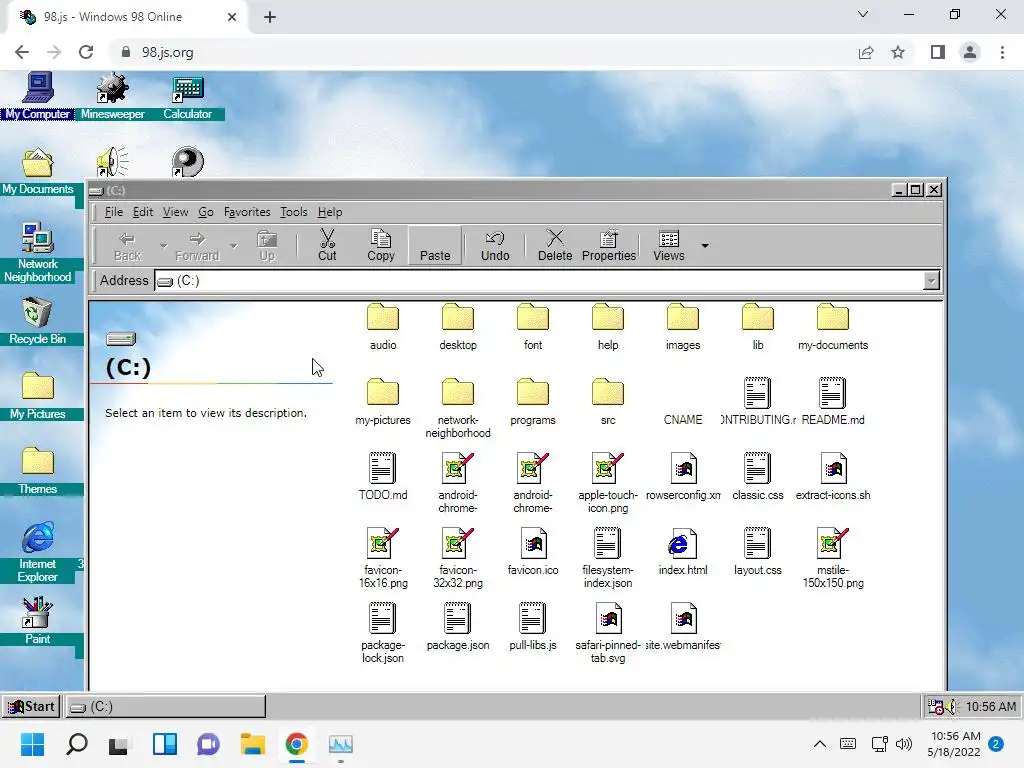Select favicon-16x16.png file
The image size is (1024, 768).
pos(383,558)
